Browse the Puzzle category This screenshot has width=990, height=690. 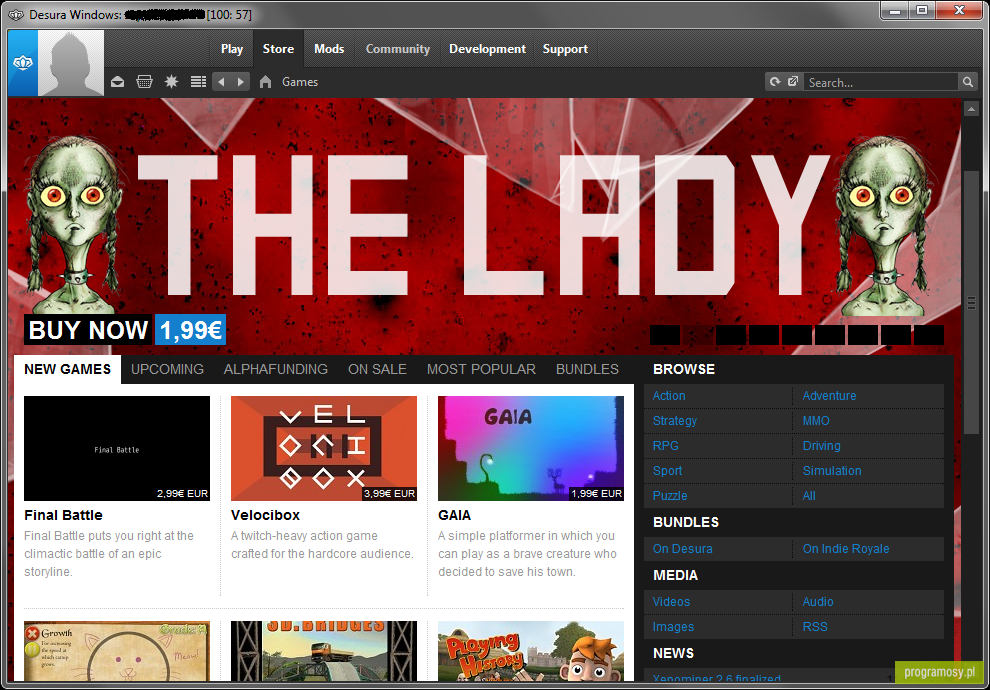(x=670, y=496)
